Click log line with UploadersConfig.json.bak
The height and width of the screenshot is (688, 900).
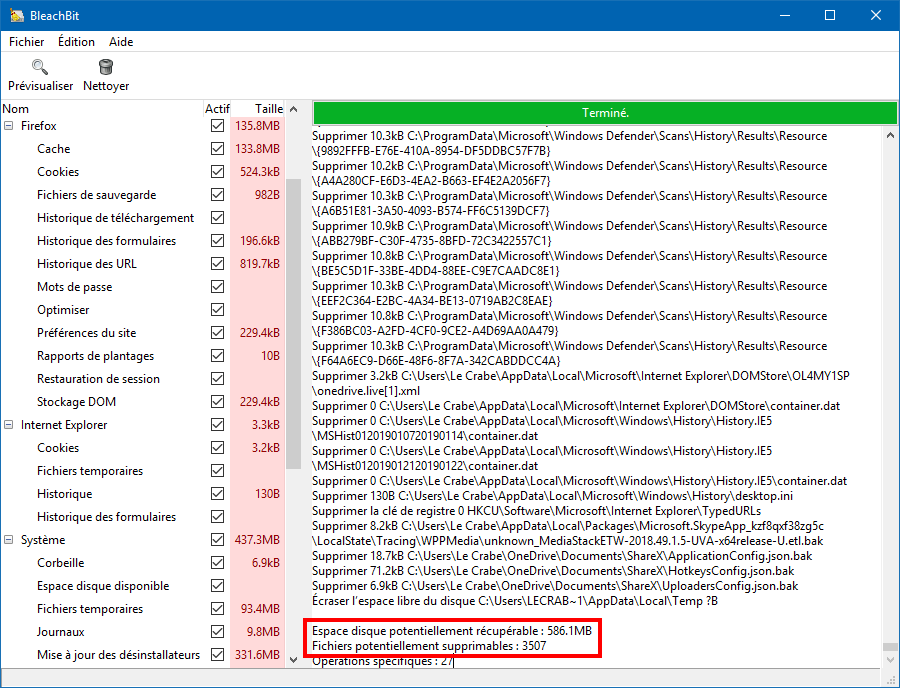(555, 586)
